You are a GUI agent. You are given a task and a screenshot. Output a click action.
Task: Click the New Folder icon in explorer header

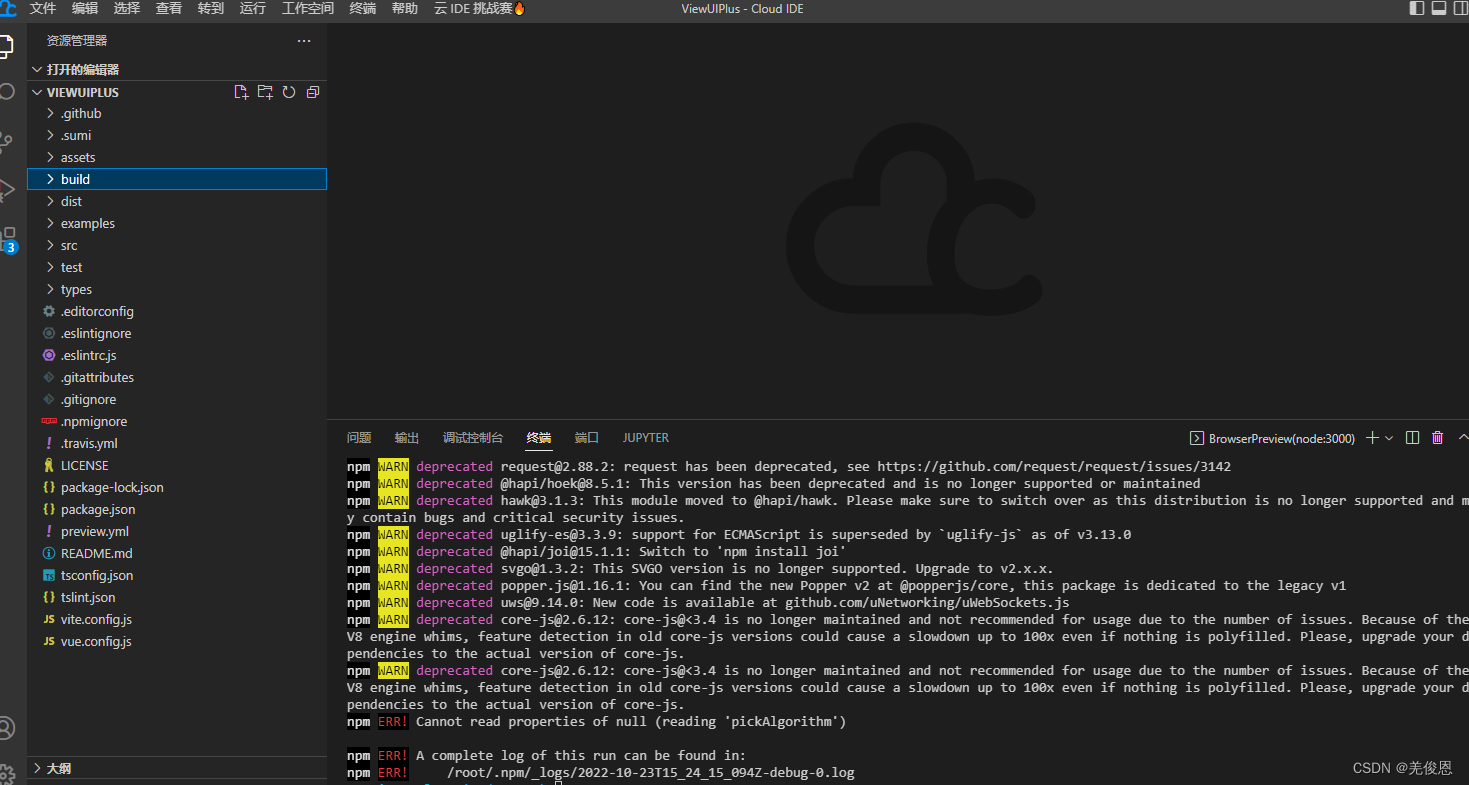click(x=265, y=92)
